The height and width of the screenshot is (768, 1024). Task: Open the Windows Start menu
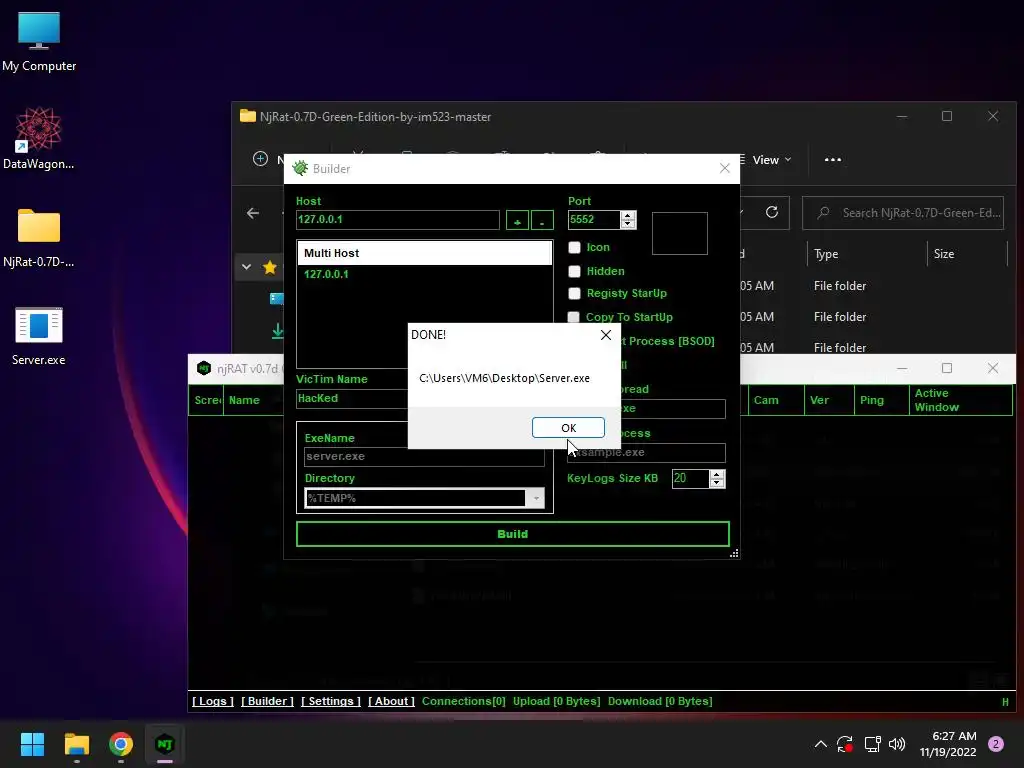coord(32,744)
